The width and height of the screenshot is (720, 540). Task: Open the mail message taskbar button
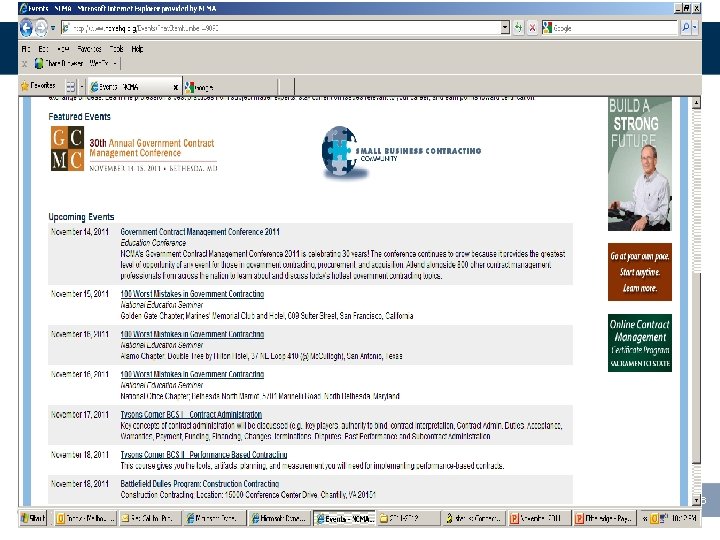click(150, 518)
